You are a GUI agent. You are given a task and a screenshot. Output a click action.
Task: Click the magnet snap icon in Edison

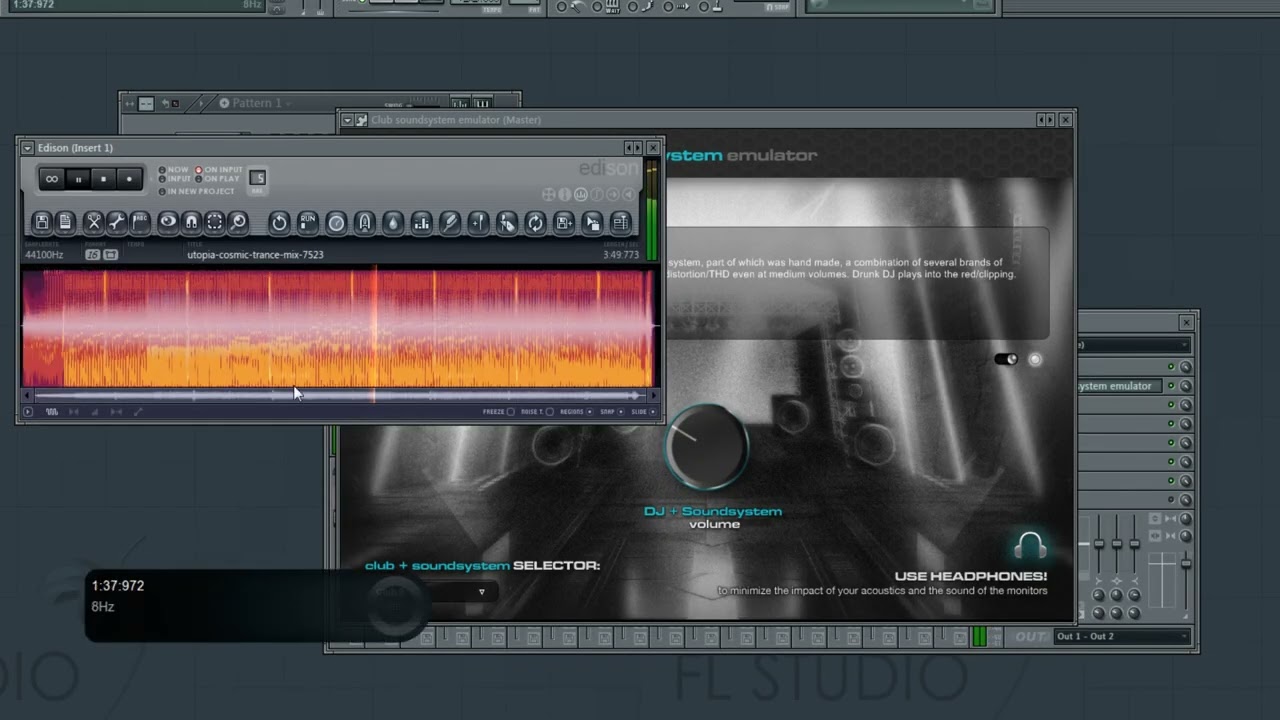(x=191, y=222)
